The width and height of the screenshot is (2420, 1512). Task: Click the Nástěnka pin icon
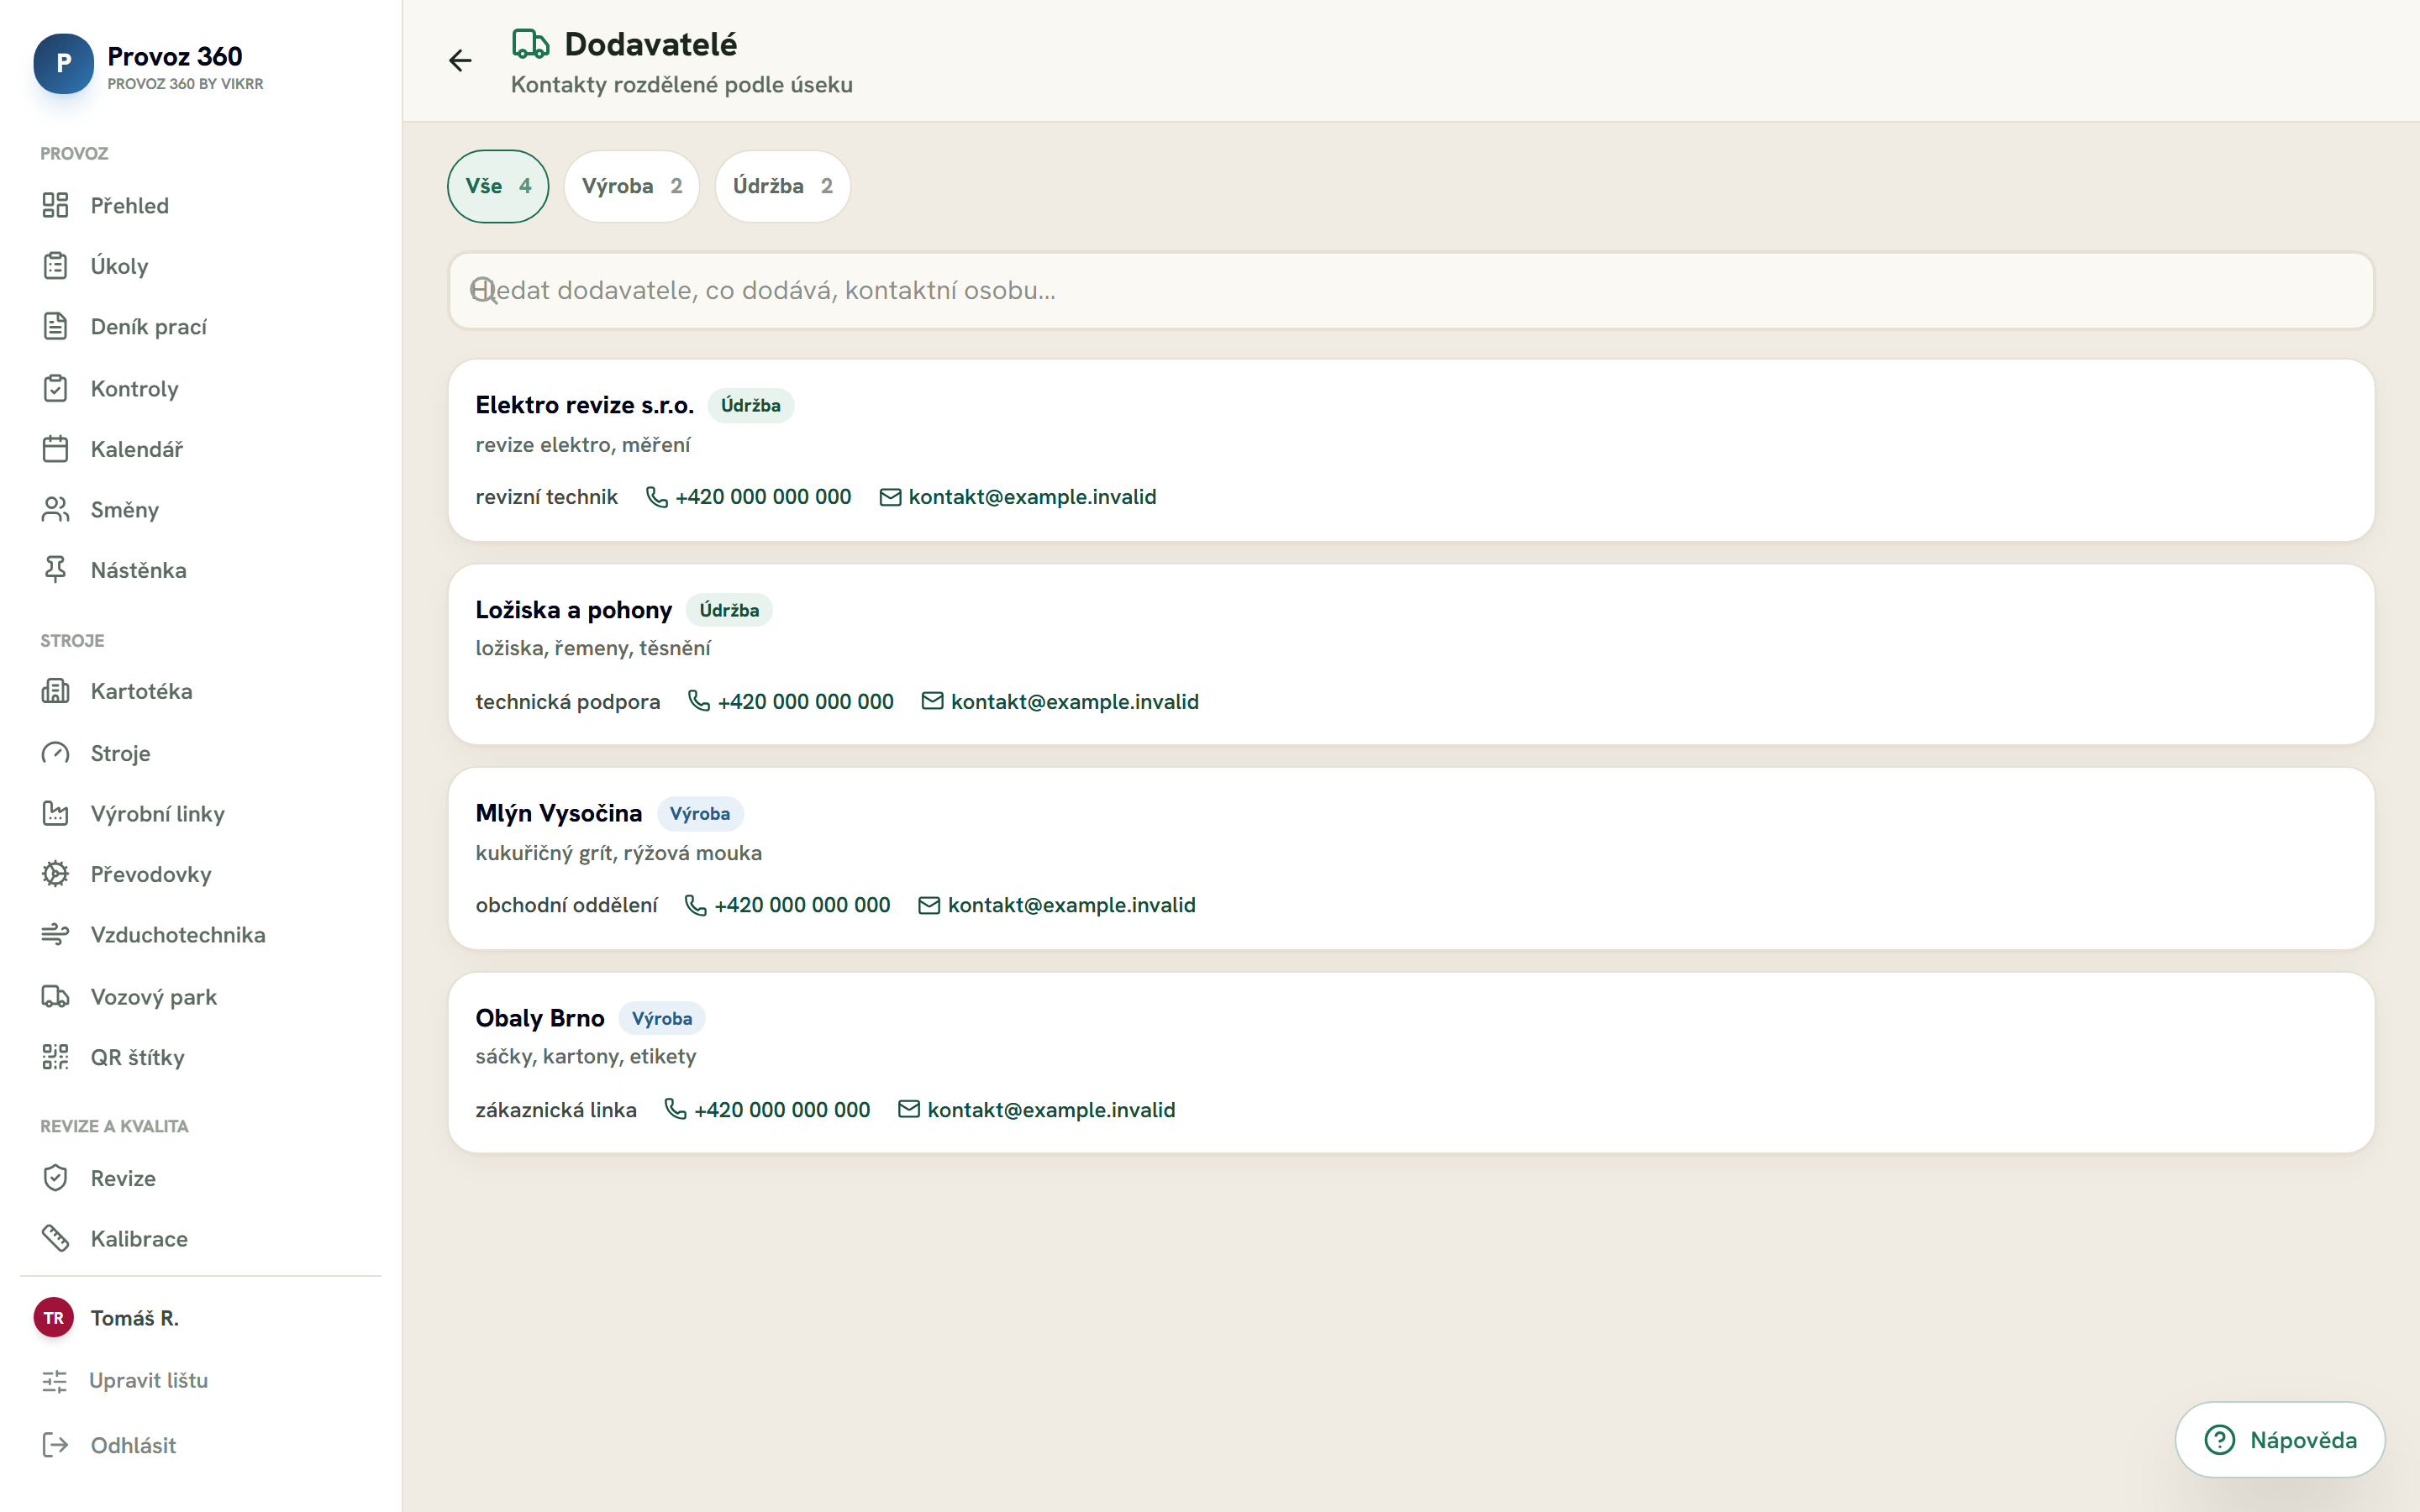click(x=55, y=570)
